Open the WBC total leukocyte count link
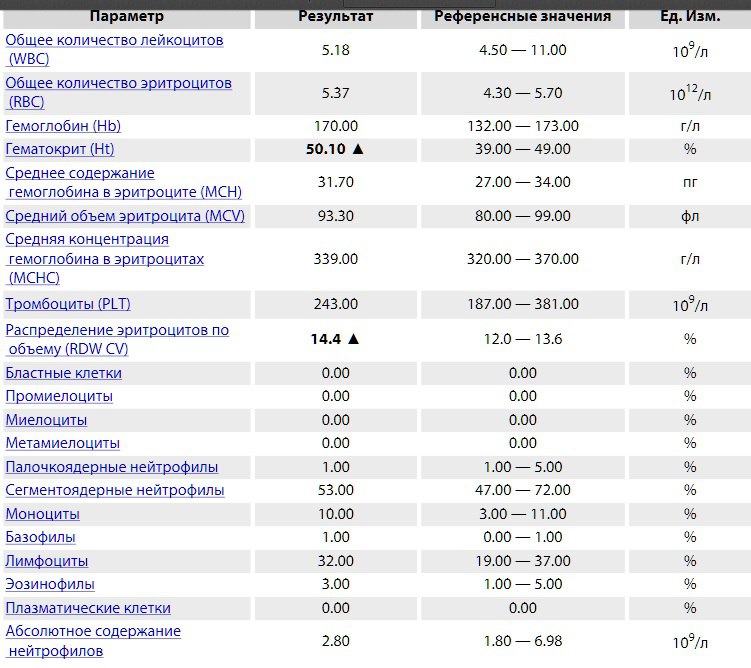 point(114,41)
